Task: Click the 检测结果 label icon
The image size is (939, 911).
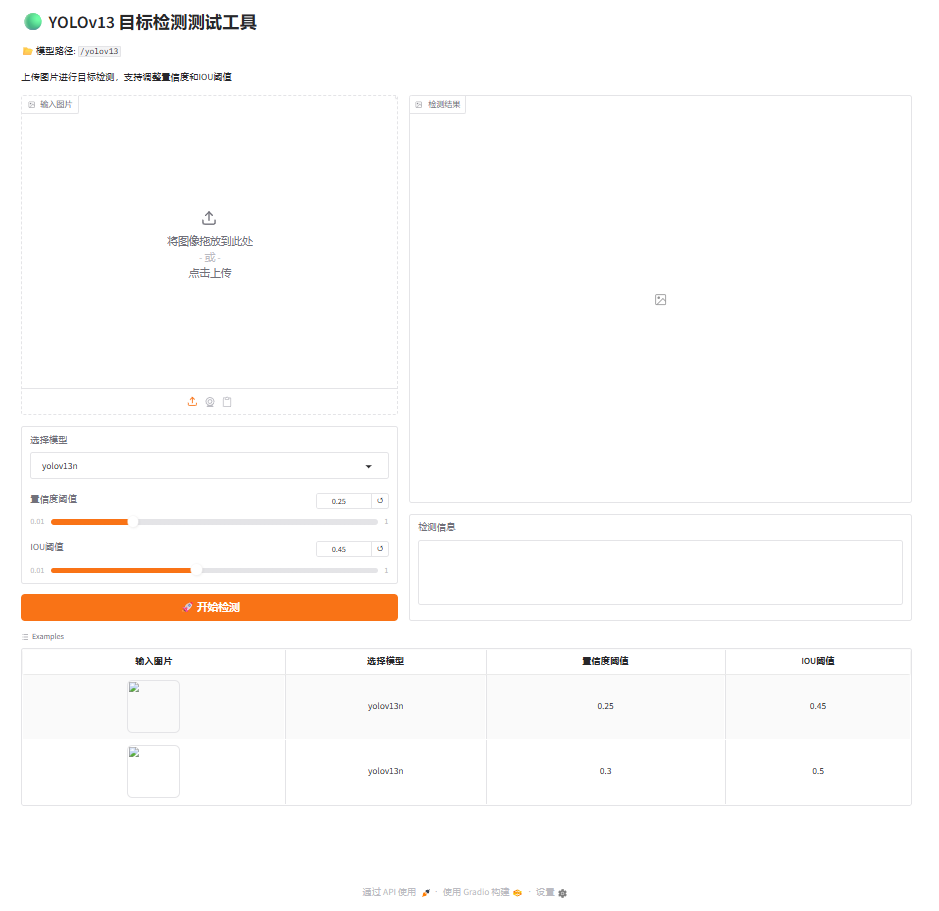Action: (419, 104)
